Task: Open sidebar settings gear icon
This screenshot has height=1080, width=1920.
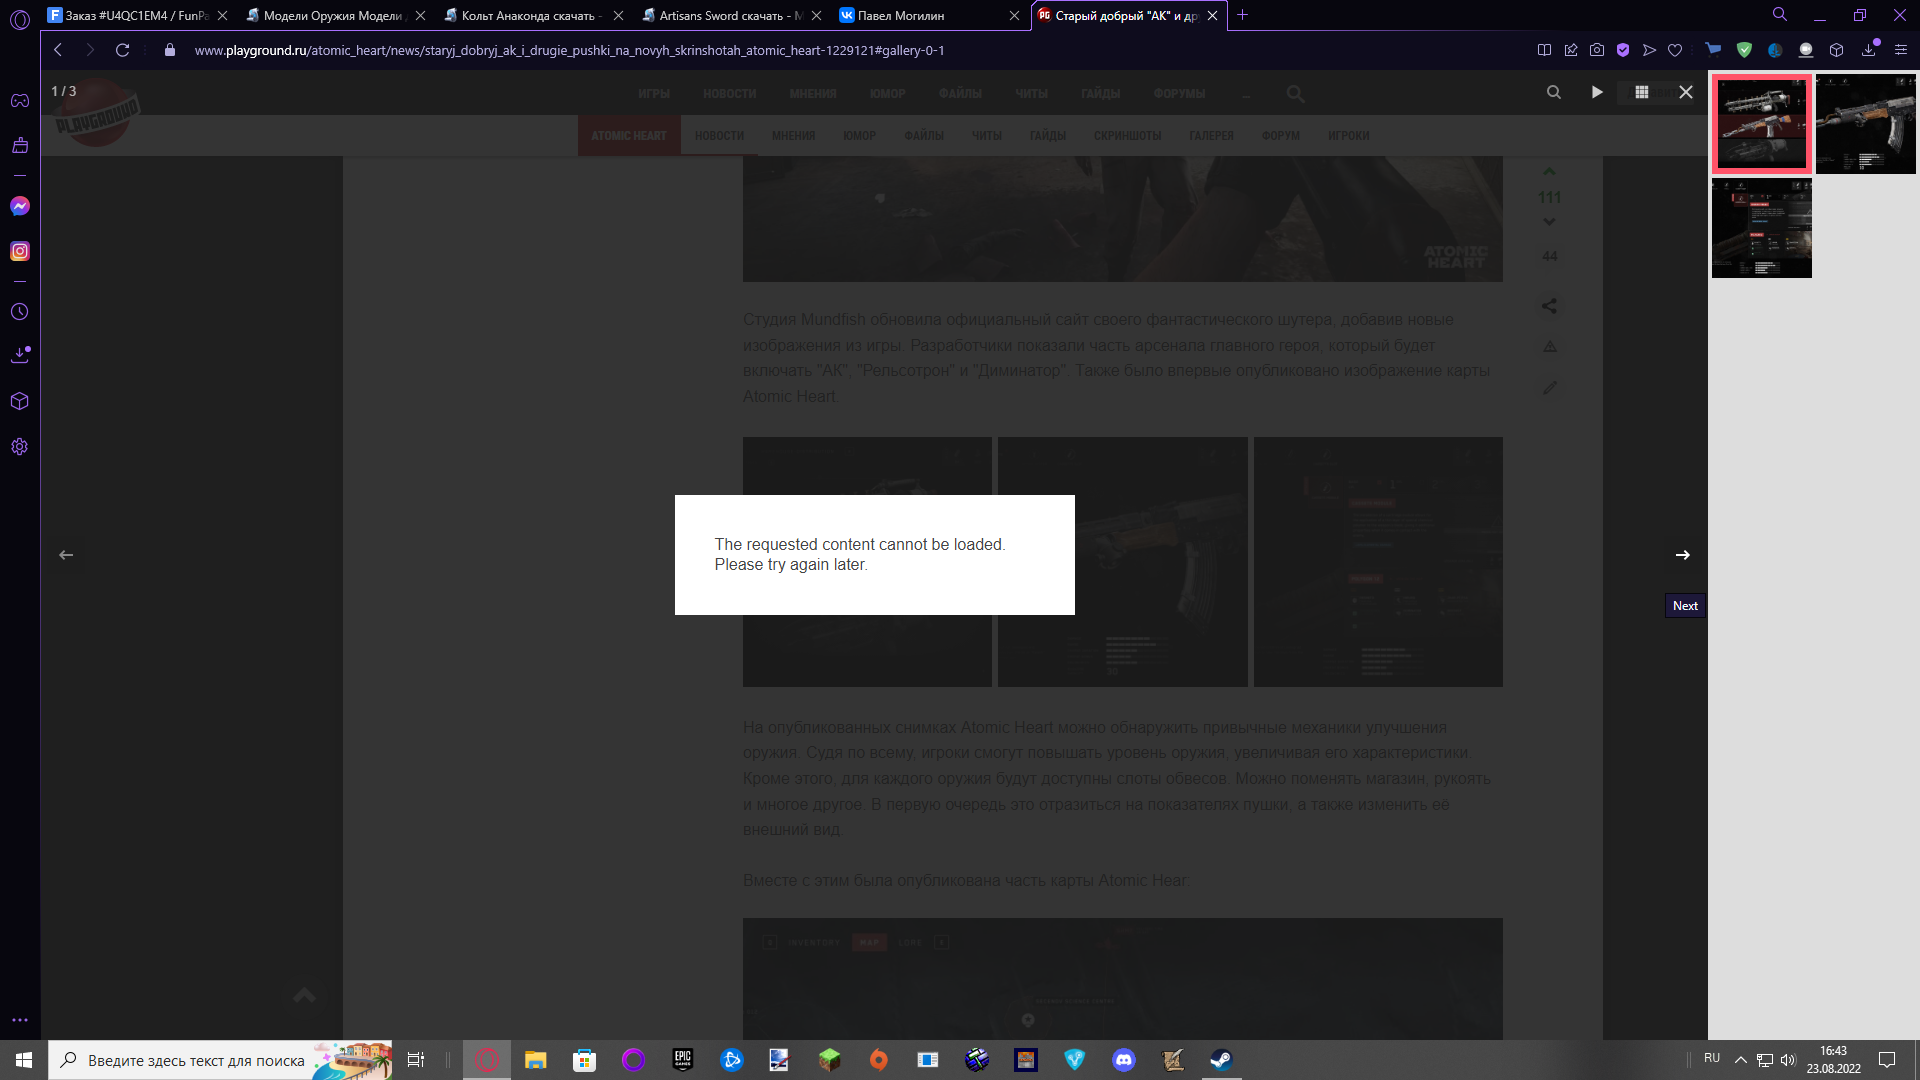Action: pyautogui.click(x=20, y=447)
